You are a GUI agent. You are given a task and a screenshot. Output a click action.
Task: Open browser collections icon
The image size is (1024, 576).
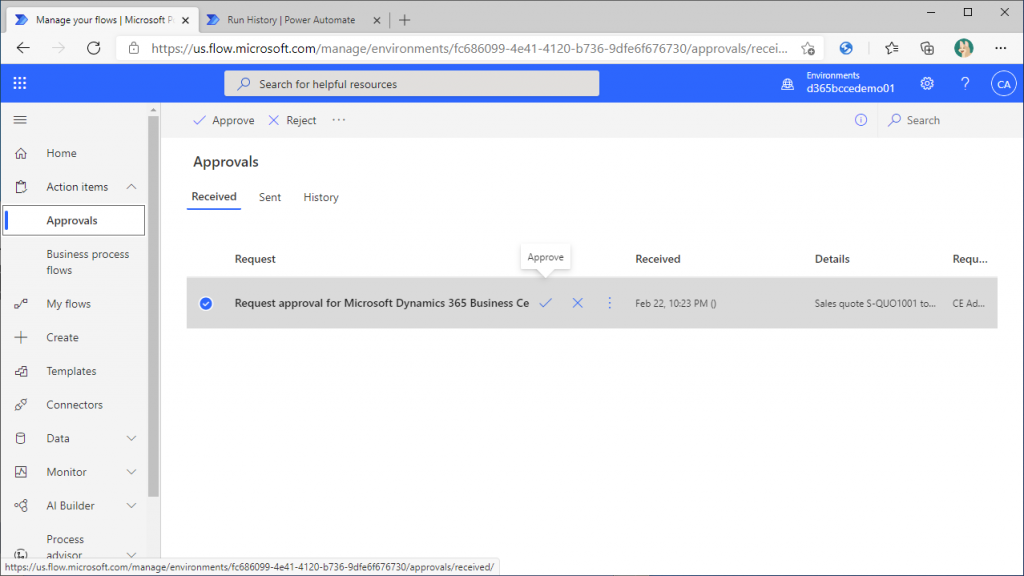coord(927,48)
